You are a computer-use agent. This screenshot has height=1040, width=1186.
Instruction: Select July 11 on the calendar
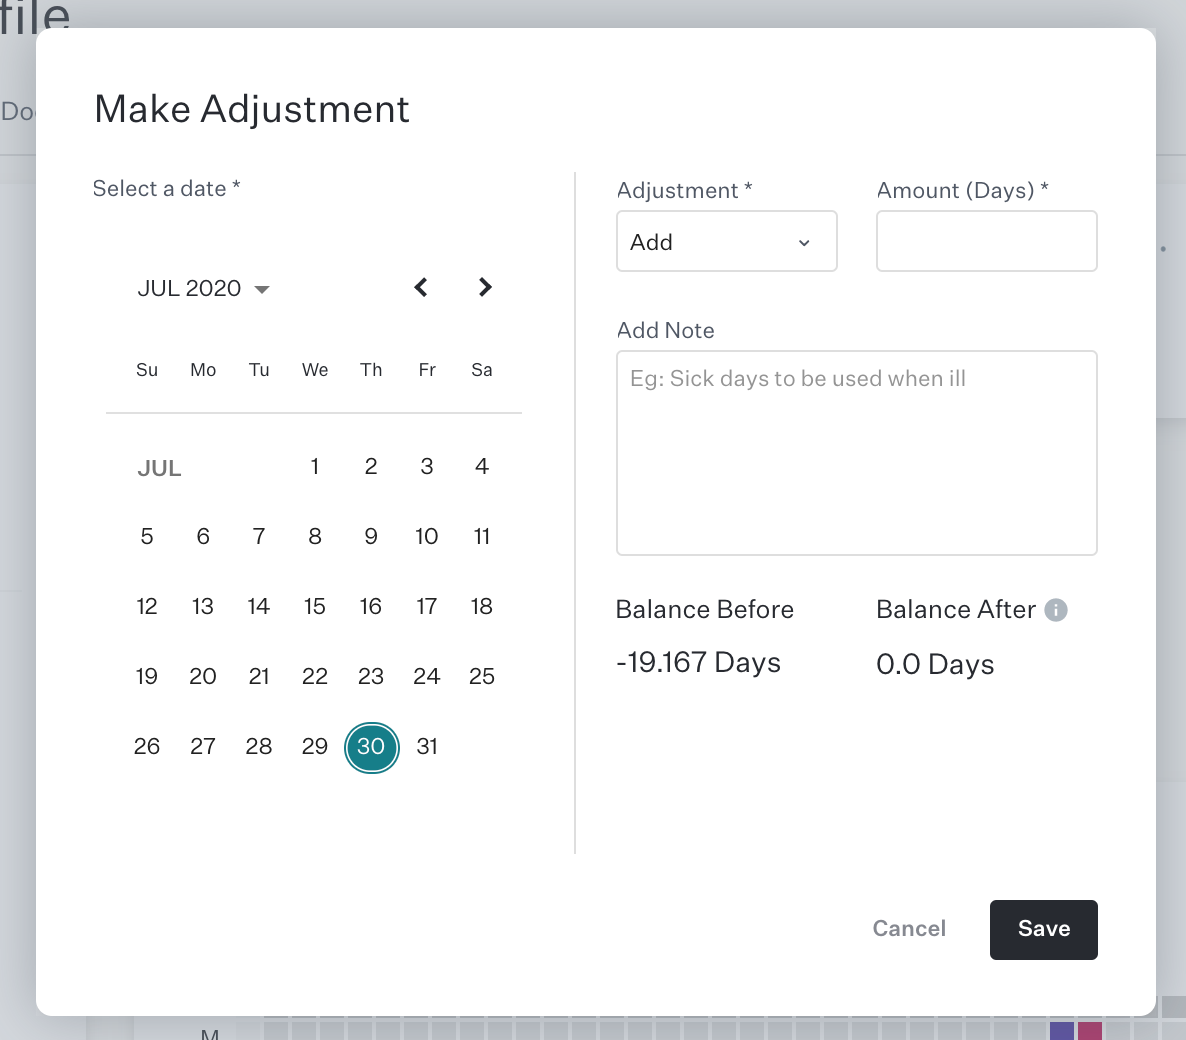click(x=482, y=536)
